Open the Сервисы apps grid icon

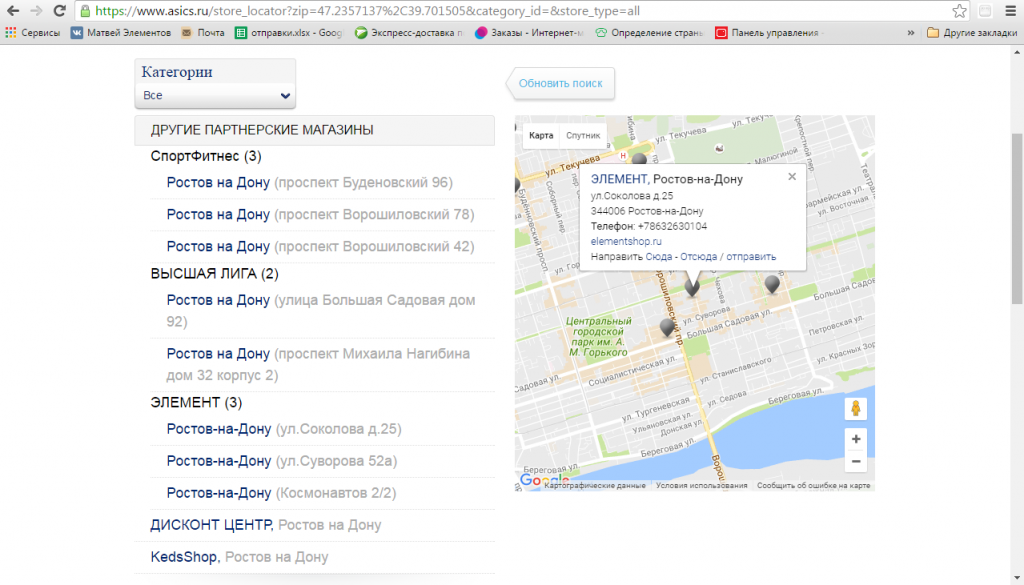pyautogui.click(x=9, y=32)
